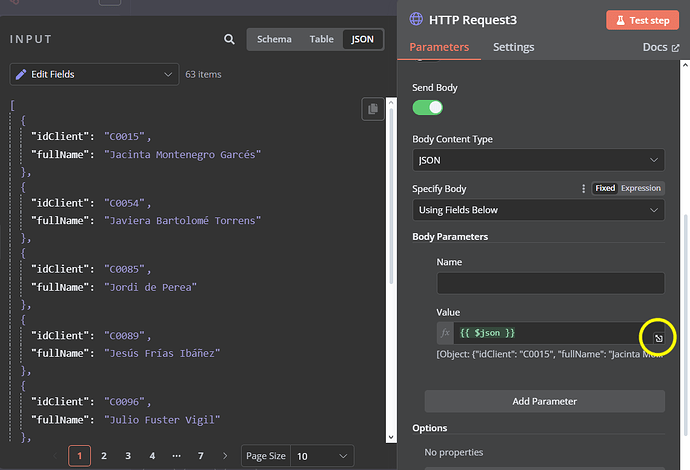Switch to the JSON view tab
Viewport: 690px width, 470px height.
(x=362, y=39)
